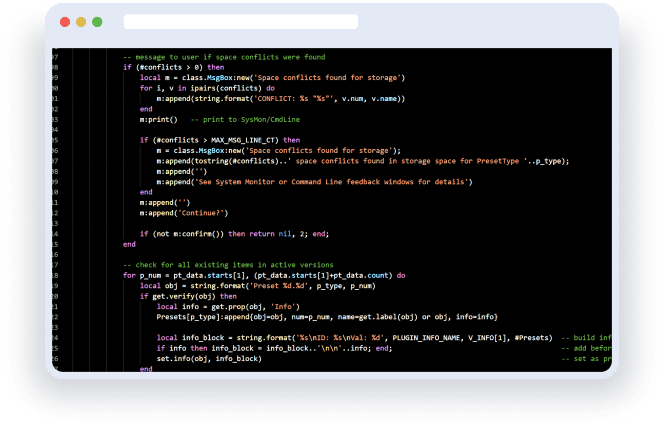The width and height of the screenshot is (664, 429).
Task: Click the string 'Preset %d.%d'
Action: pos(279,286)
